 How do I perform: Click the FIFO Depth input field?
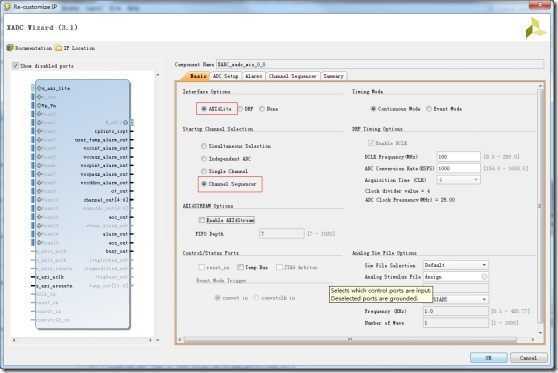281,234
